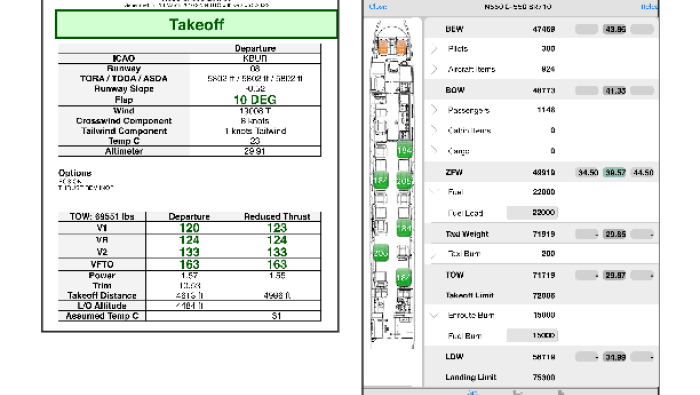Click the Taxi Weight CG value 29.85

[615, 234]
